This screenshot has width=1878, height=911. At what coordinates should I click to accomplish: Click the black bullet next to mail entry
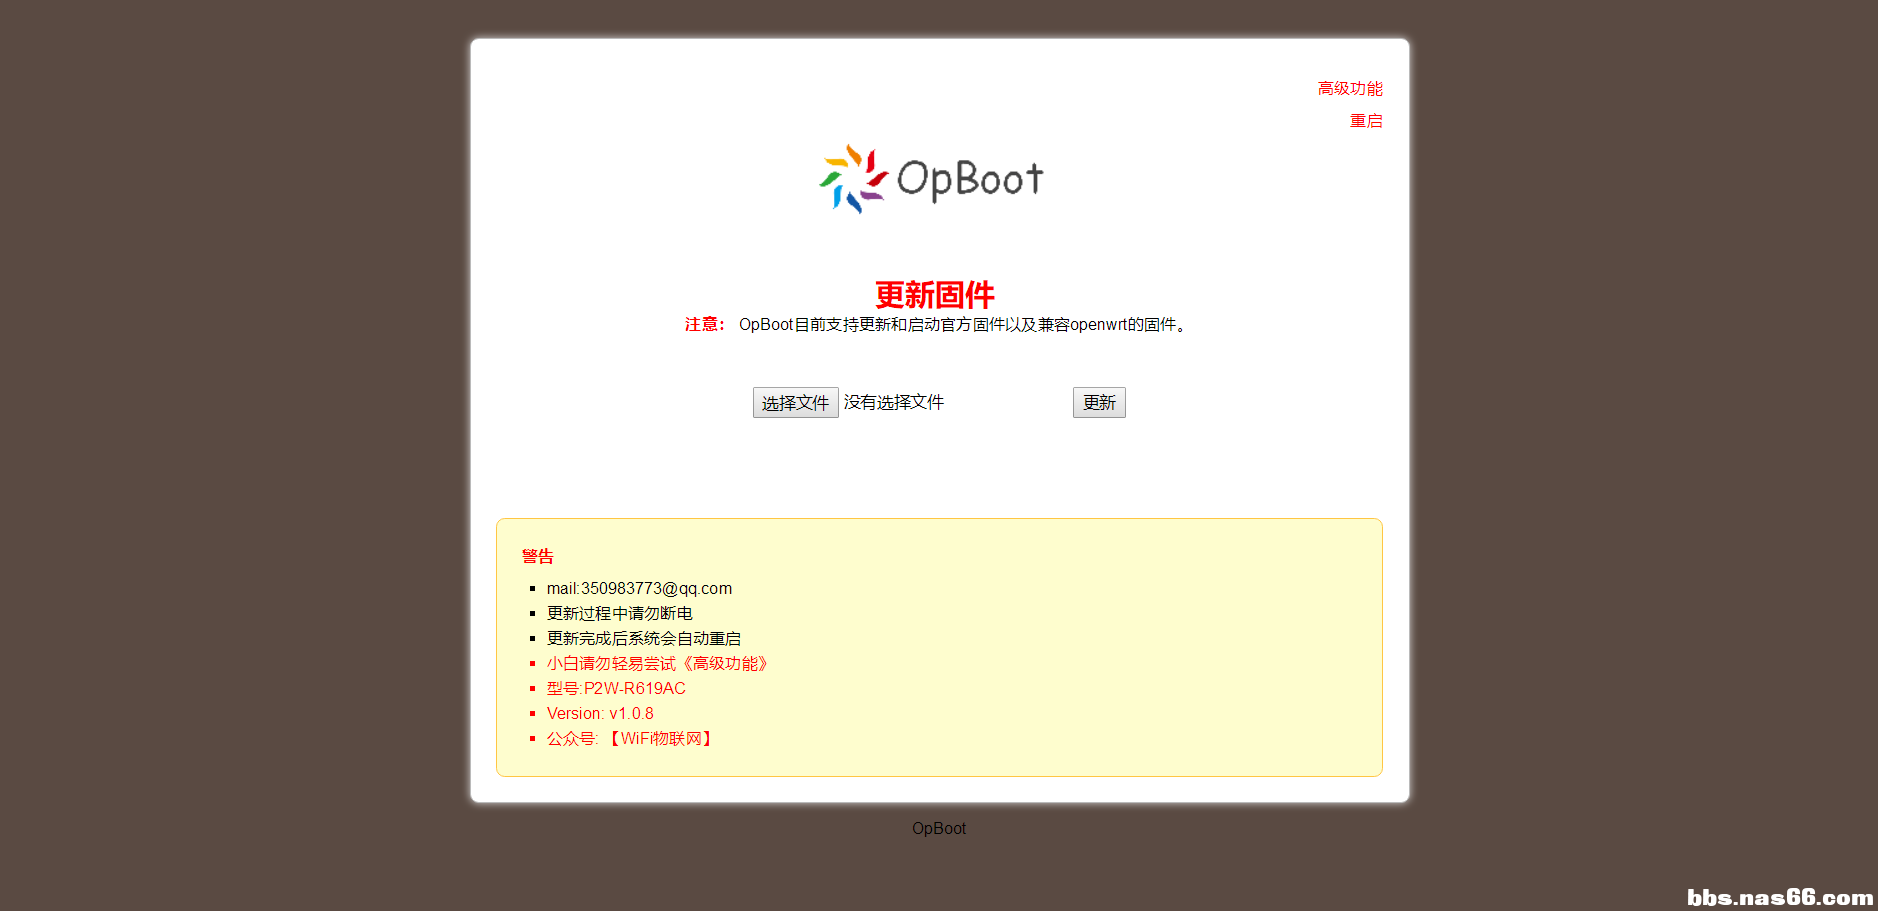pyautogui.click(x=532, y=588)
